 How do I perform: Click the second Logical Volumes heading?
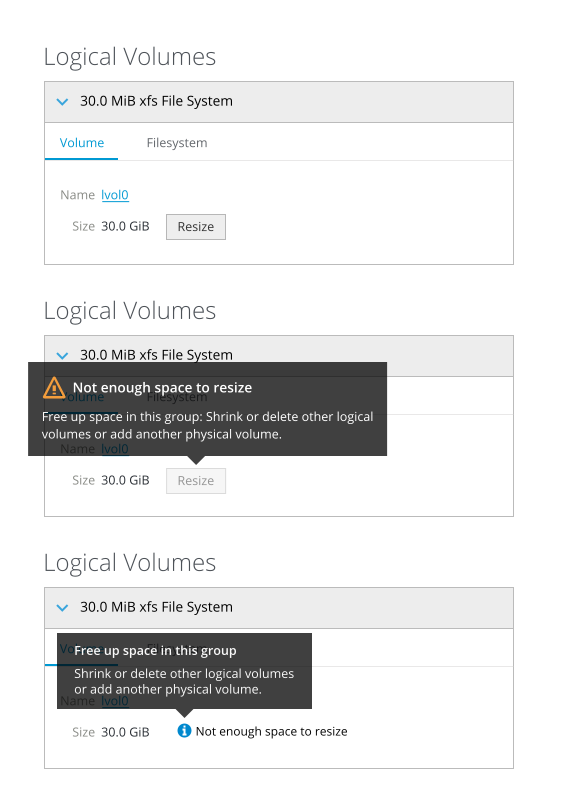click(130, 311)
